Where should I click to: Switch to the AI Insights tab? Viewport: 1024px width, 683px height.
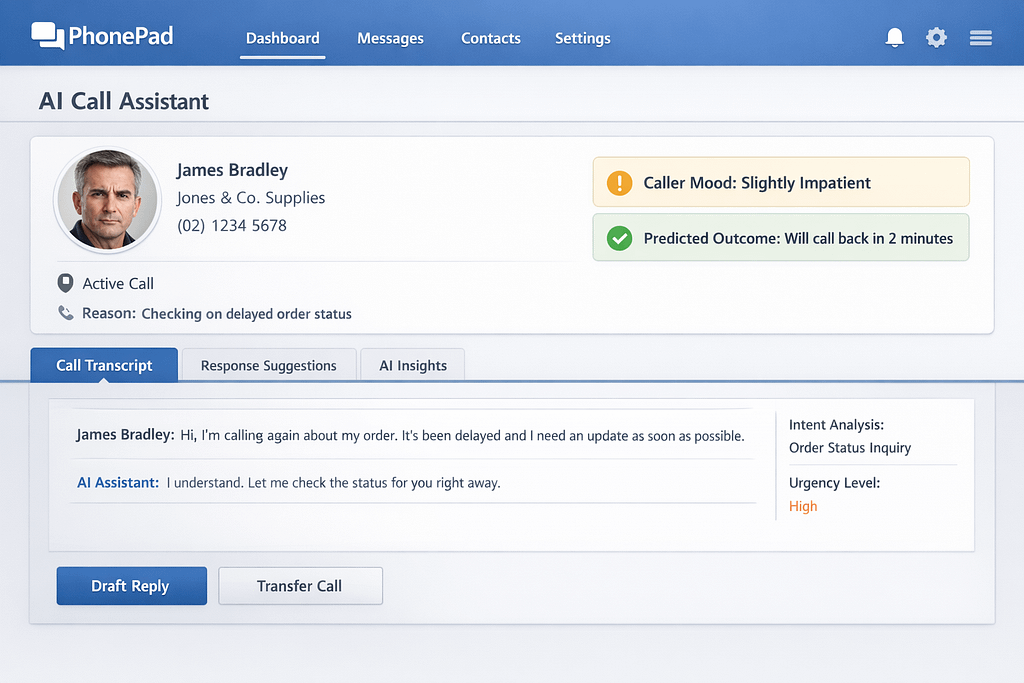pos(413,365)
